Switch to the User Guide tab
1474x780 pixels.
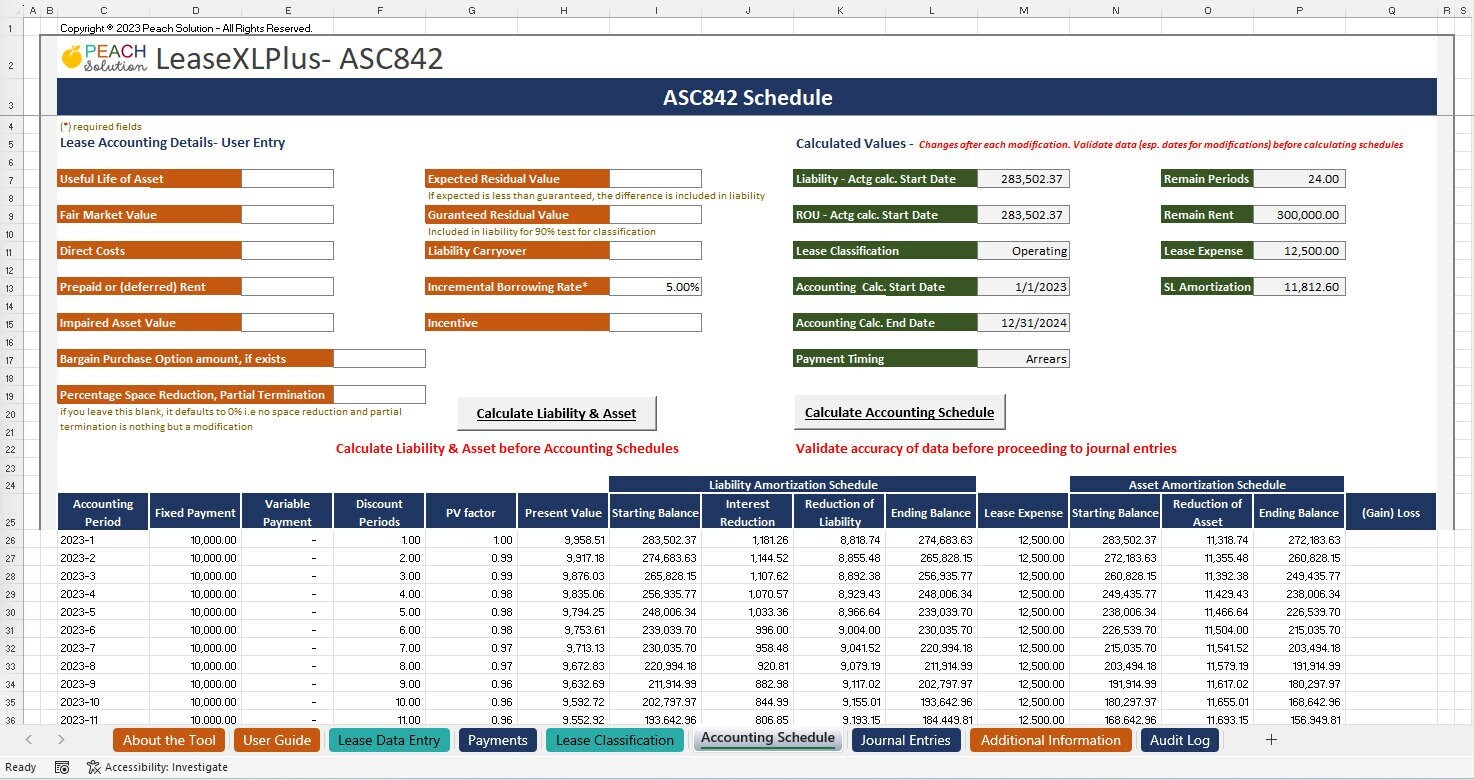click(277, 740)
